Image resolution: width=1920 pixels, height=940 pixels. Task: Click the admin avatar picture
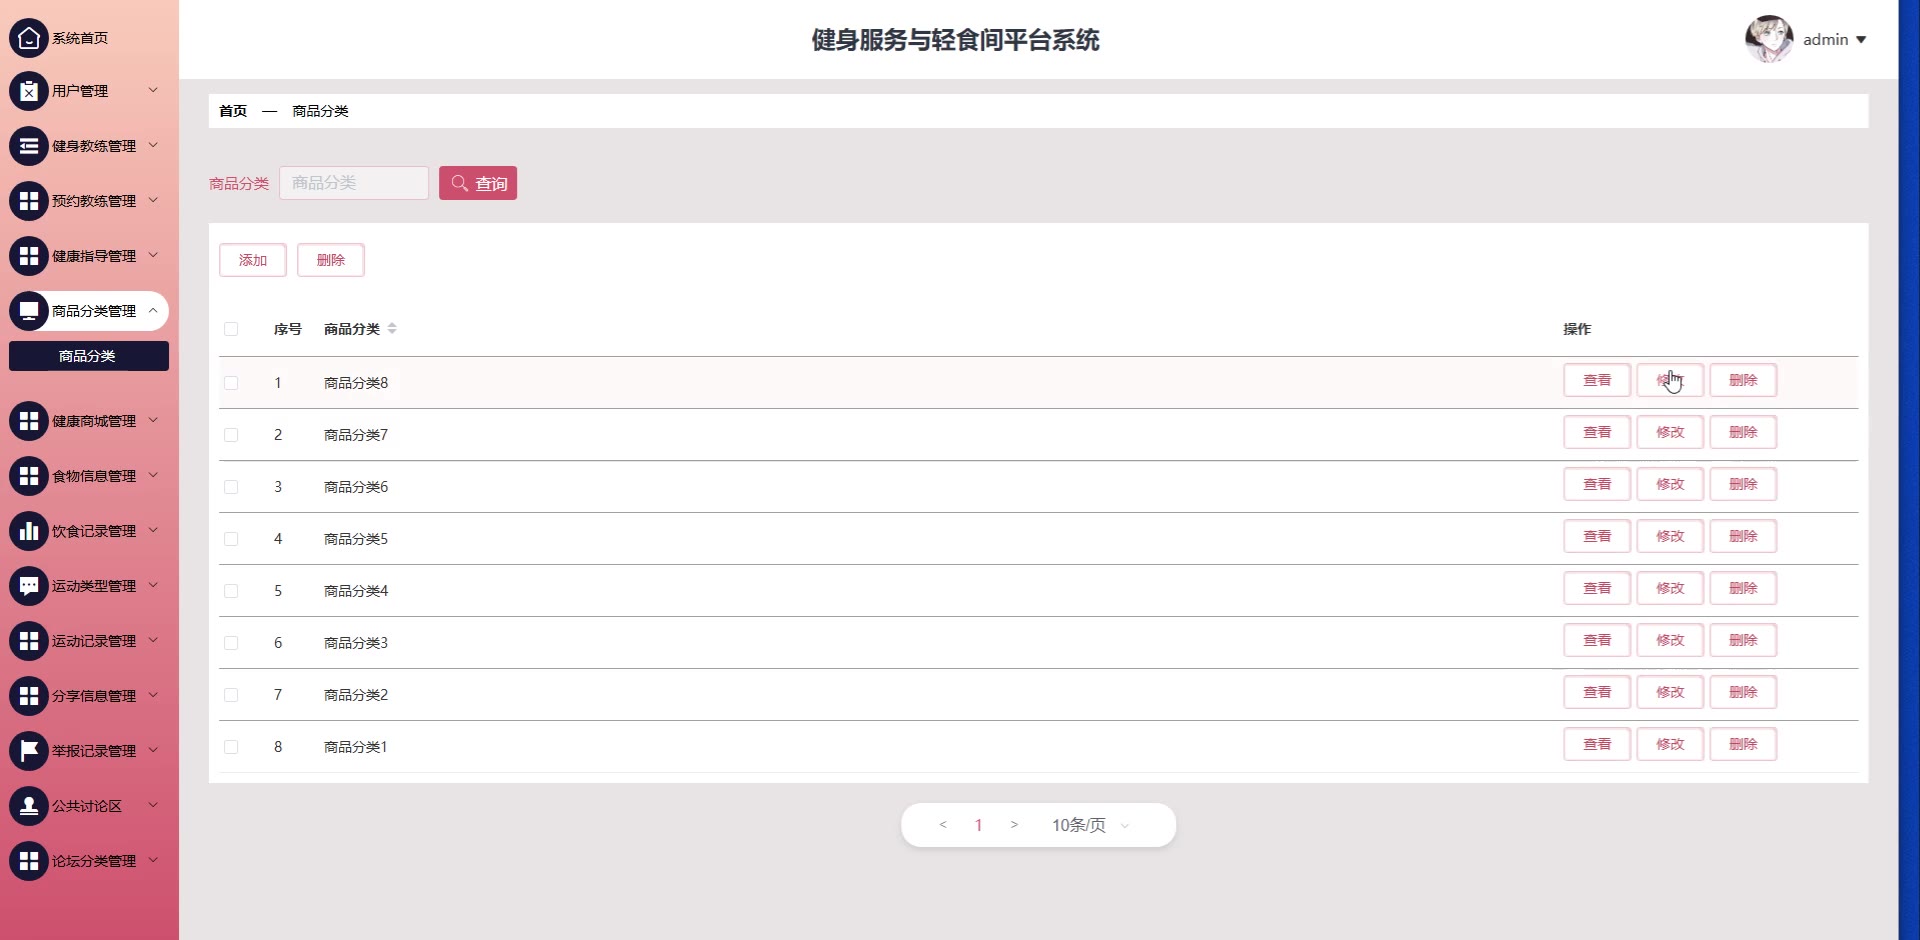tap(1768, 39)
